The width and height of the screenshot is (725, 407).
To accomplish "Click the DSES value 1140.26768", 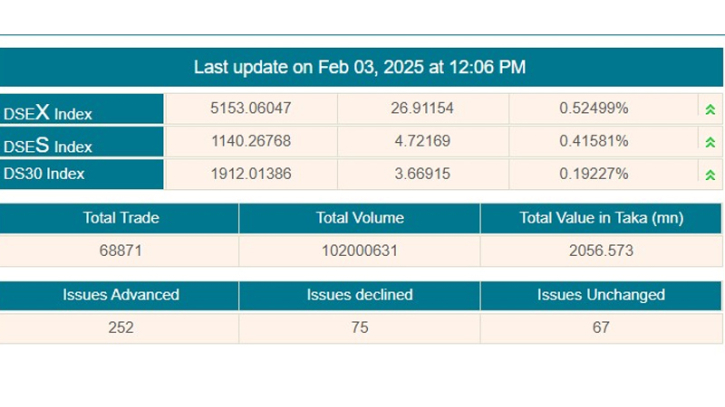I will [x=251, y=141].
